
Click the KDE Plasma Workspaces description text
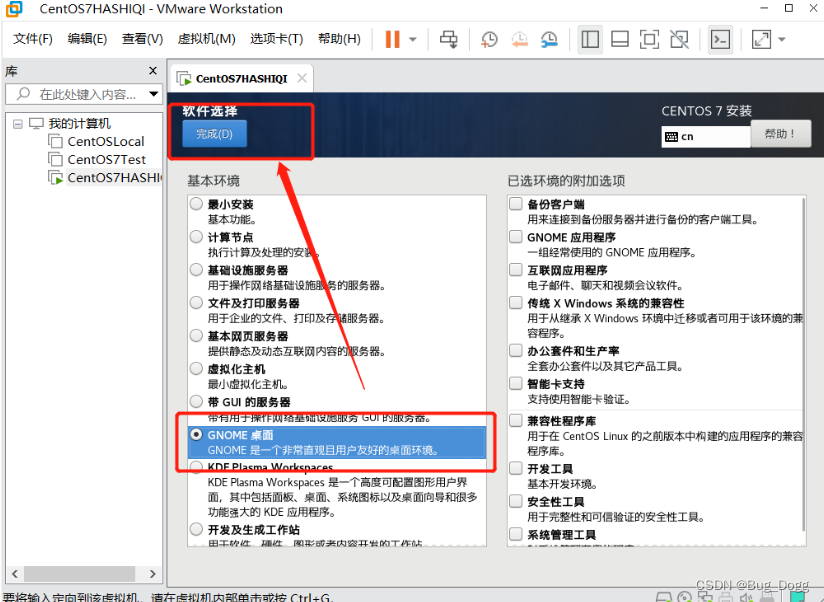pyautogui.click(x=342, y=497)
